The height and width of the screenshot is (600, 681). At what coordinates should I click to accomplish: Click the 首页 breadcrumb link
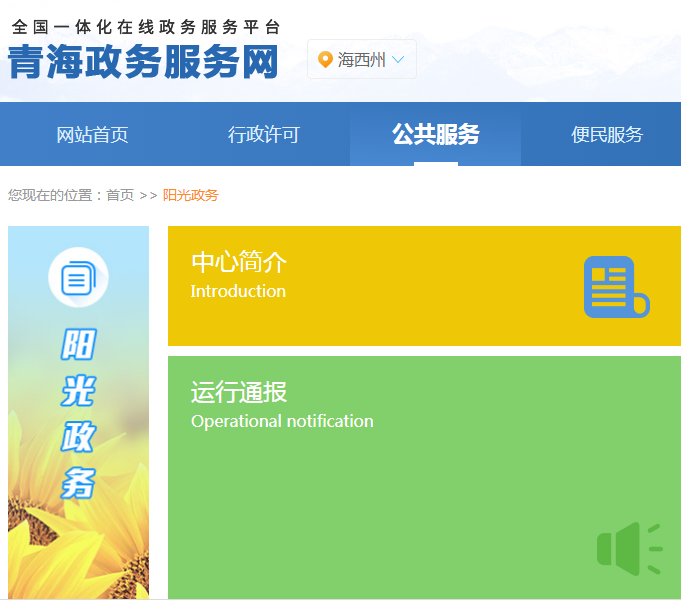[x=120, y=195]
